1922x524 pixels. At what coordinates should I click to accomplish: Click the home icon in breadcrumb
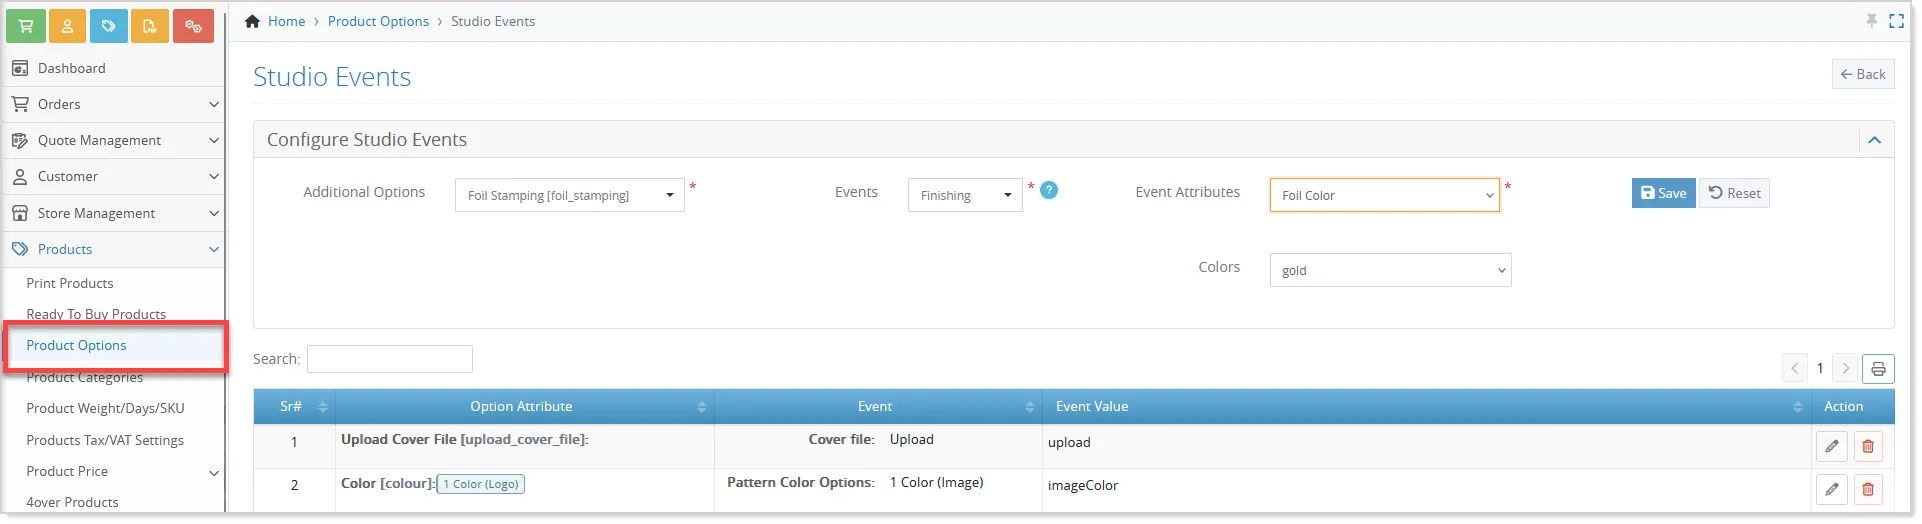pos(253,21)
